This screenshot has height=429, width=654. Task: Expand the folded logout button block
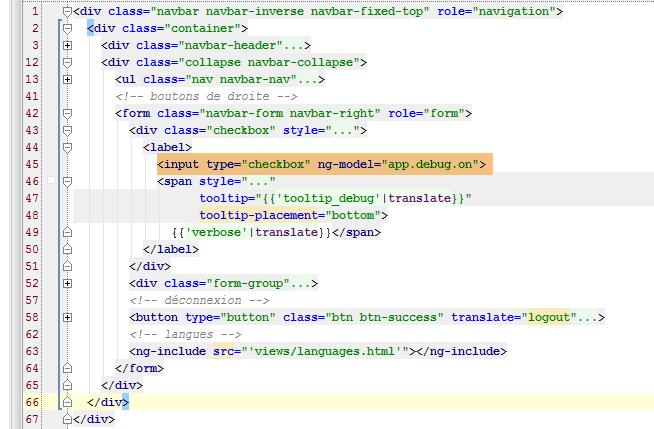[67, 317]
